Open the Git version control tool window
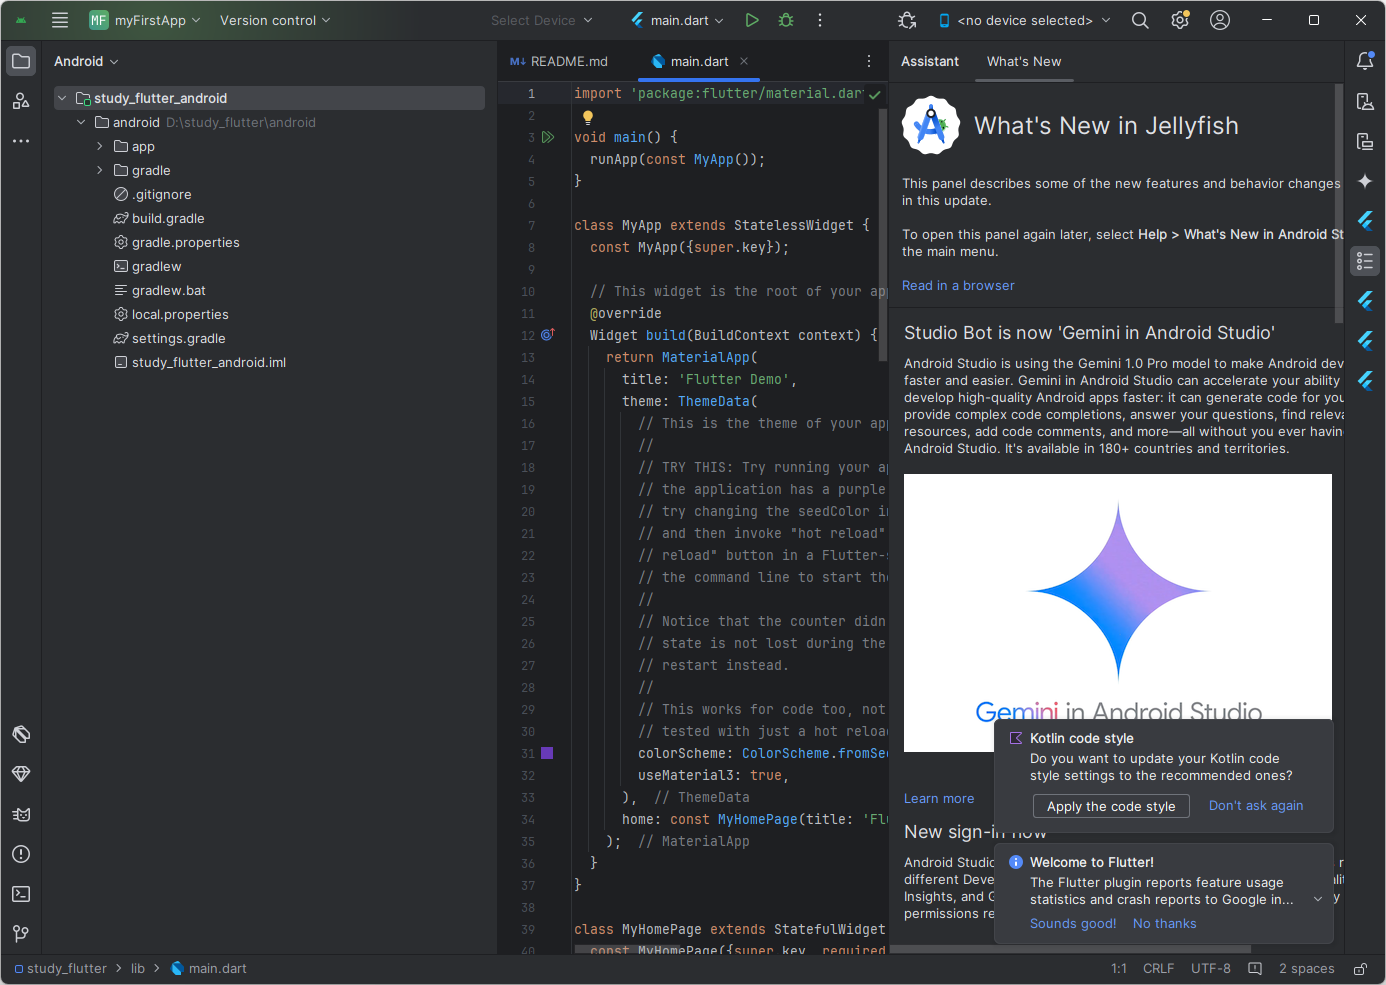The height and width of the screenshot is (985, 1386). 21,934
